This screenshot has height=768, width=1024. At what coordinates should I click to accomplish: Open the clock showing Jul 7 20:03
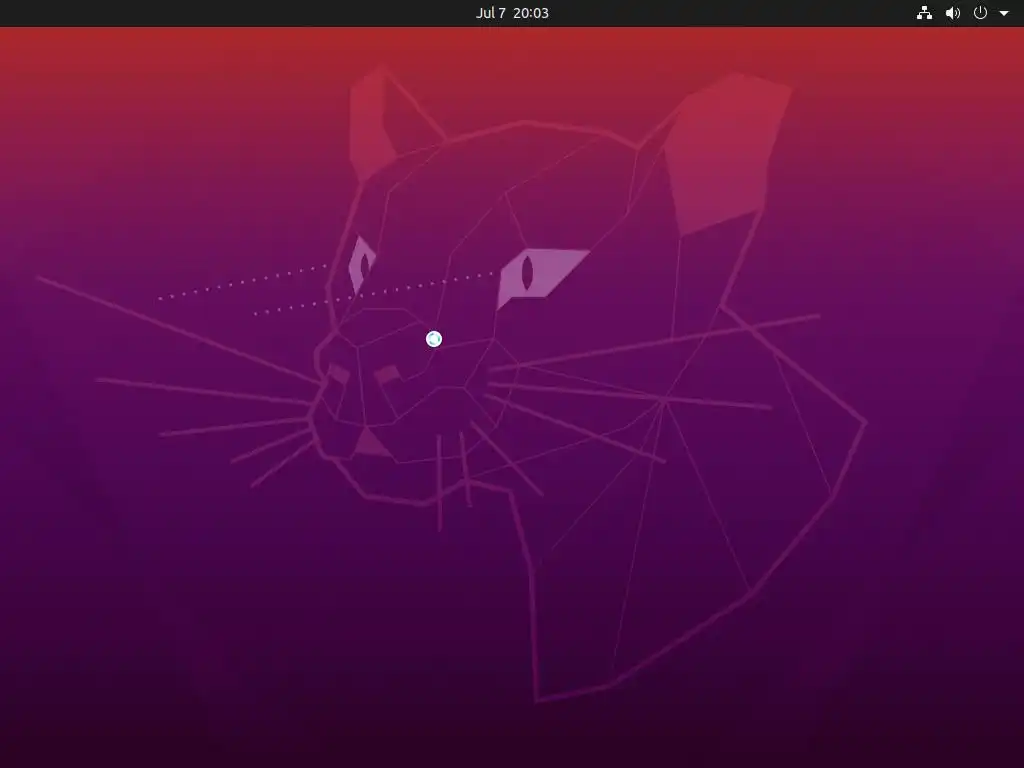(x=512, y=13)
